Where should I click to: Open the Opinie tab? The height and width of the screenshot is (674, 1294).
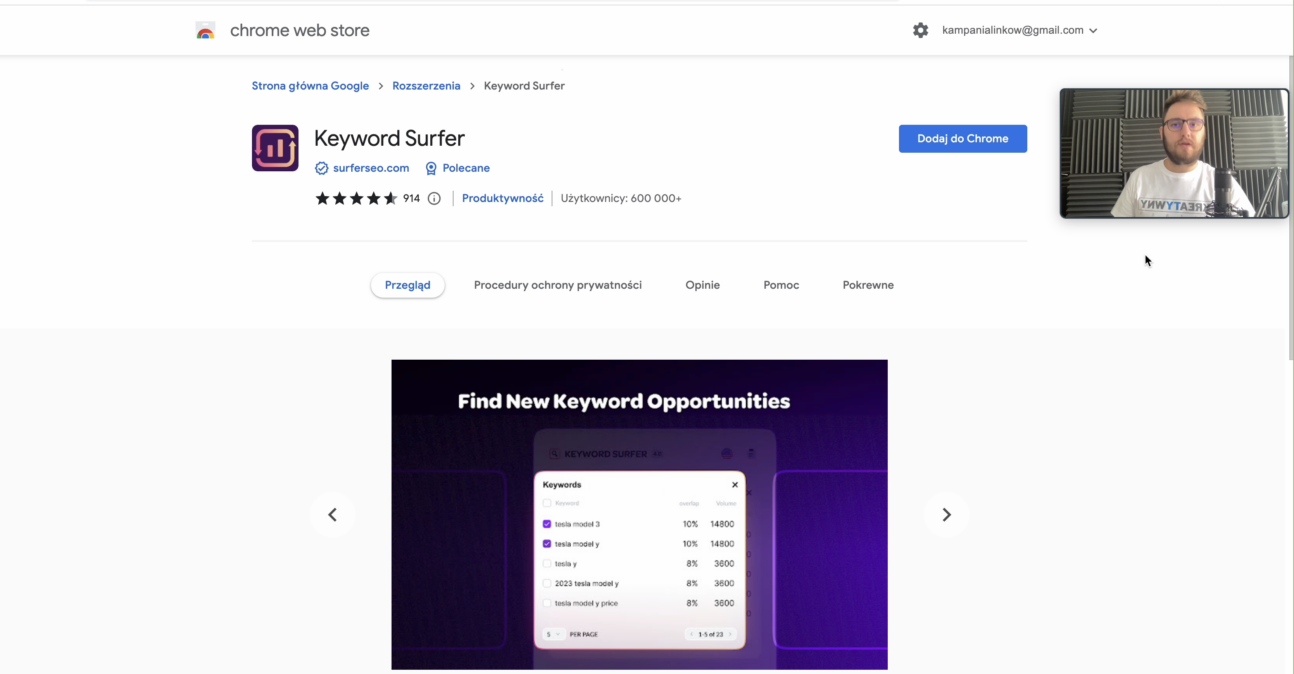[x=702, y=285]
